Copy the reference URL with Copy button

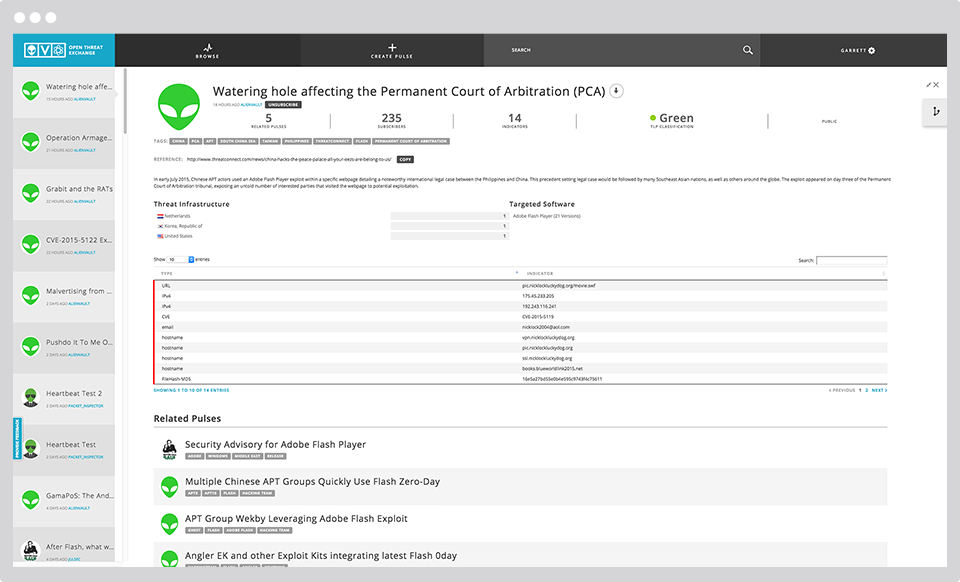(405, 159)
